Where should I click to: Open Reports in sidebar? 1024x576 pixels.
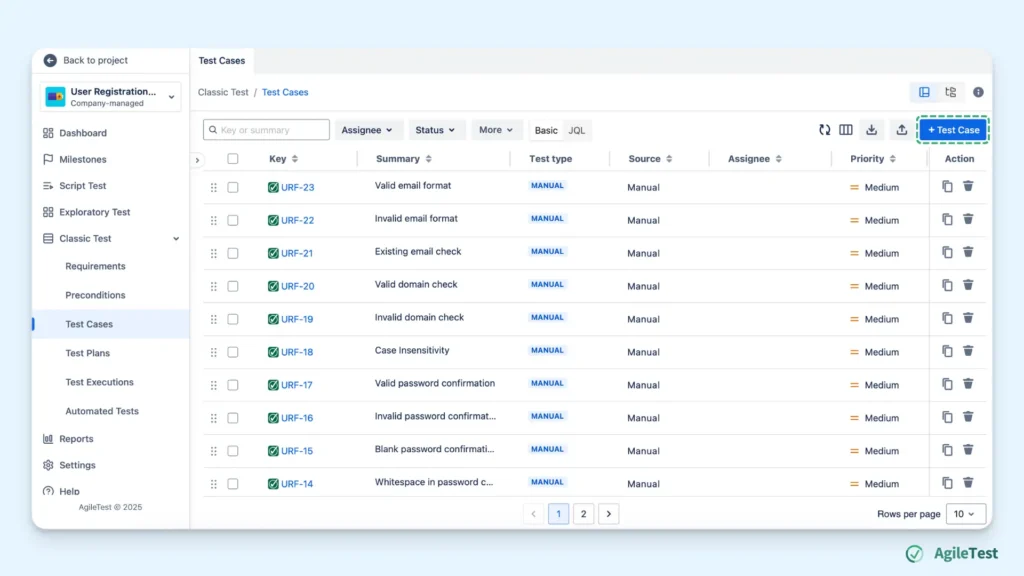76,439
